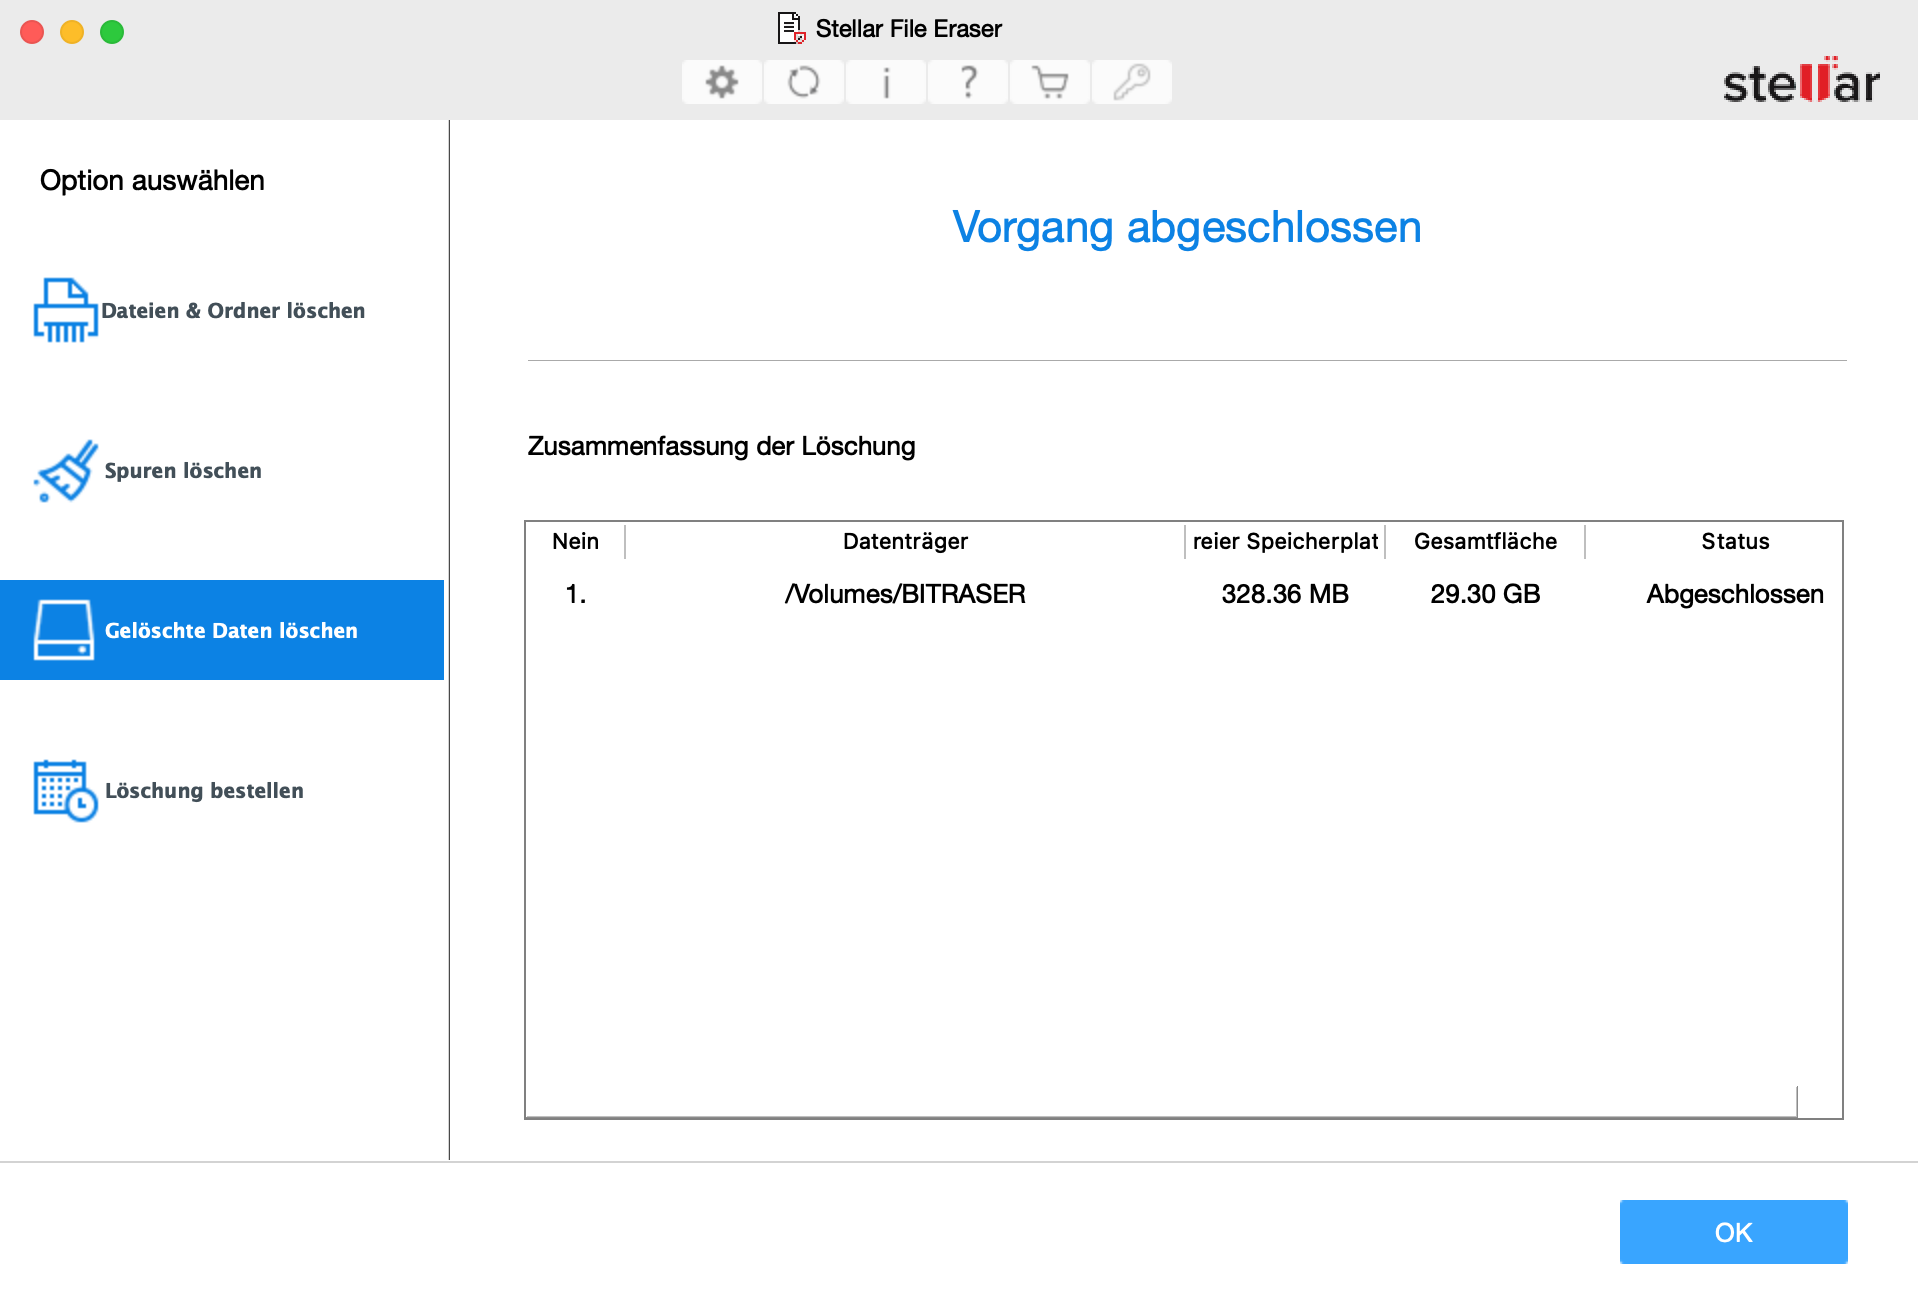Minimize the window with the yellow button
This screenshot has height=1300, width=1918.
pos(72,32)
